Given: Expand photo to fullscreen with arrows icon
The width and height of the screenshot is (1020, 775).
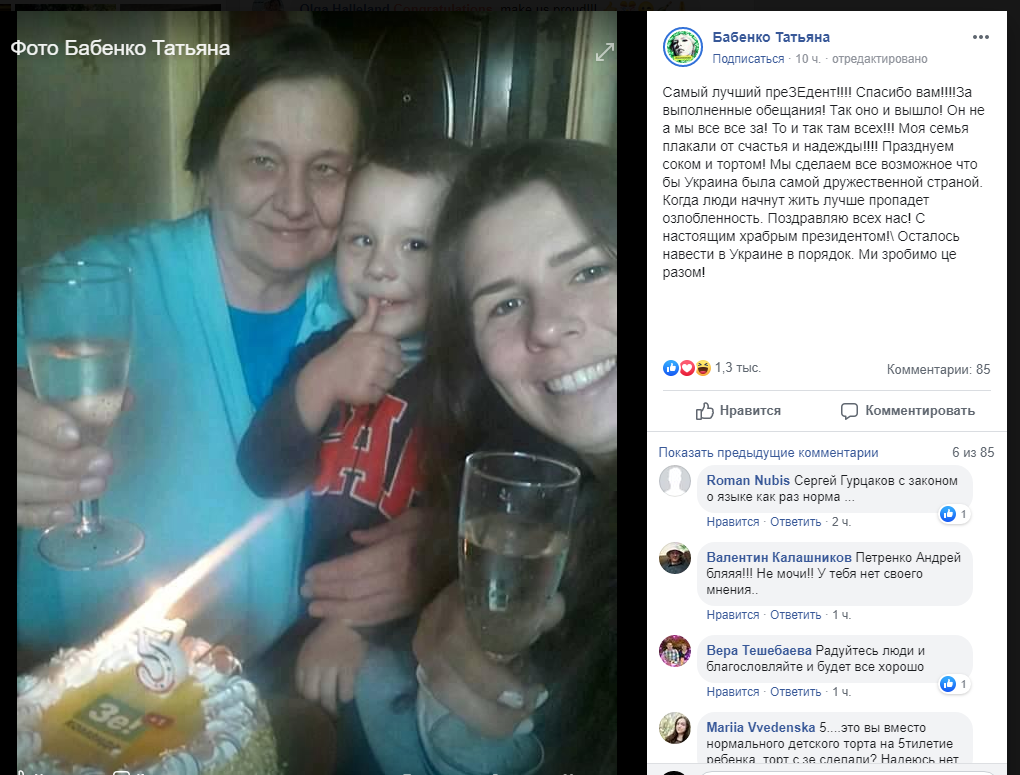Looking at the screenshot, I should pos(605,52).
